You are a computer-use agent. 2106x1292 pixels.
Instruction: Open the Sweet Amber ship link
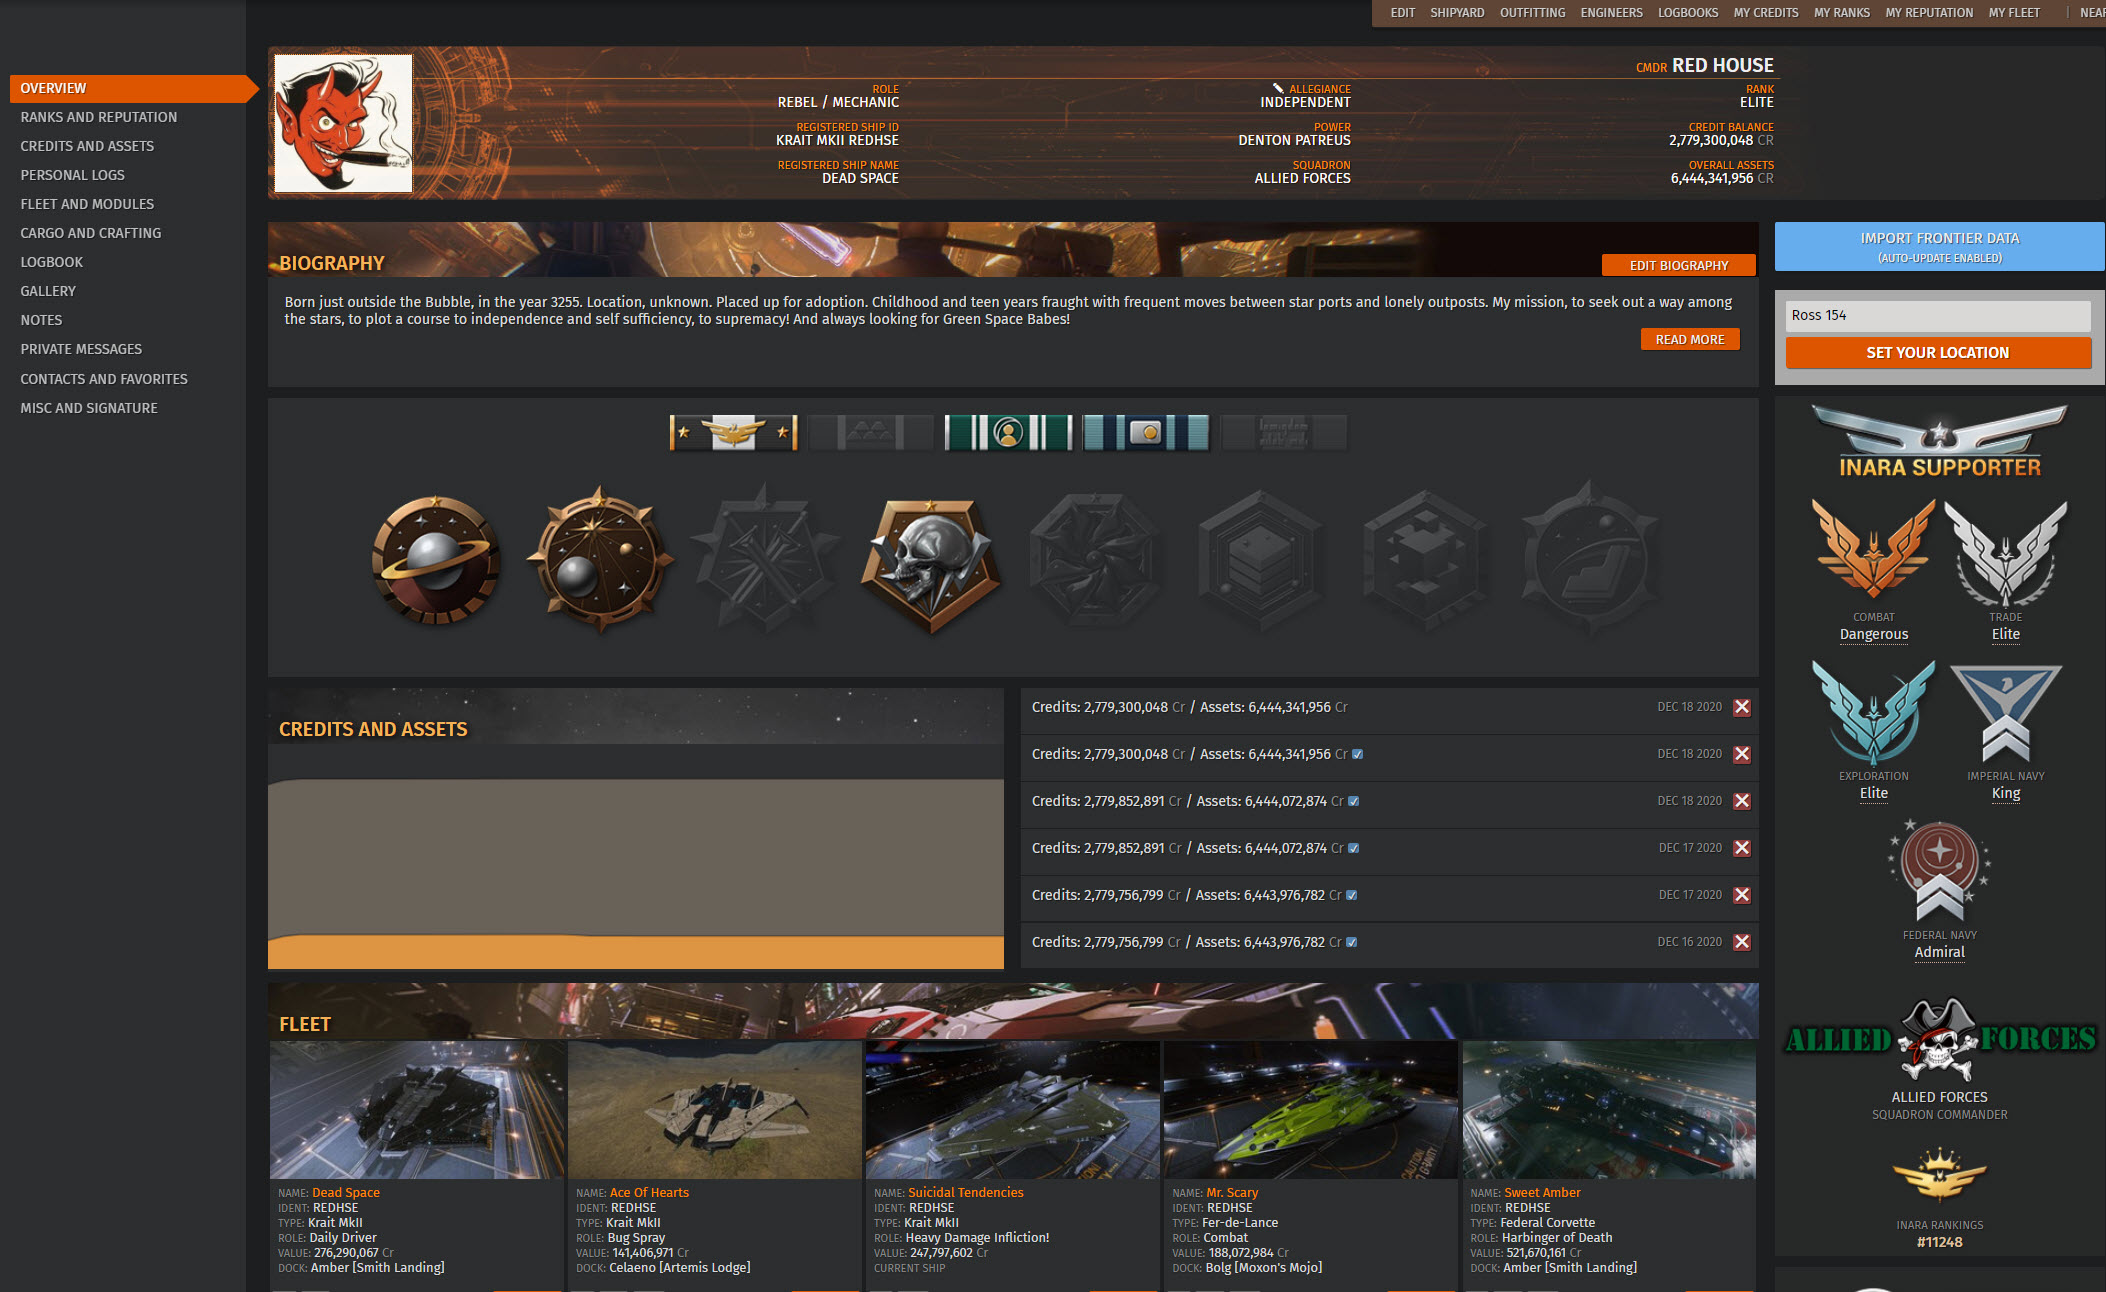(1542, 1192)
